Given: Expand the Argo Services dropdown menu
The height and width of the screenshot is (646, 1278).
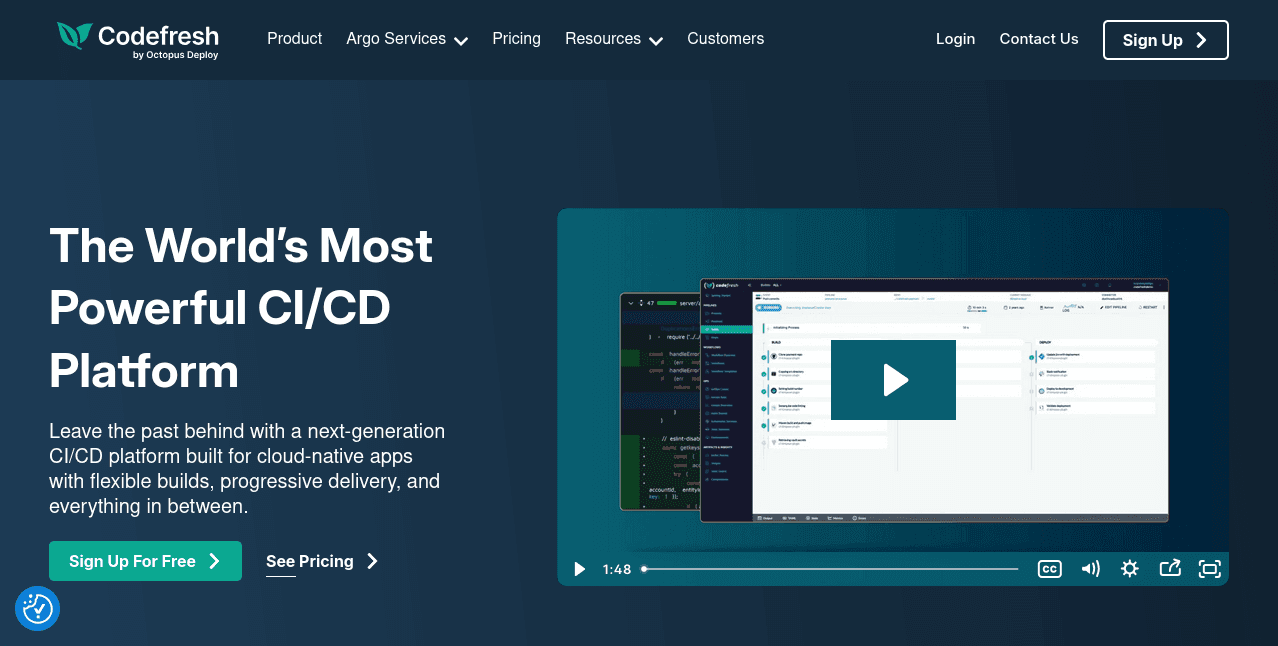Looking at the screenshot, I should click(407, 39).
